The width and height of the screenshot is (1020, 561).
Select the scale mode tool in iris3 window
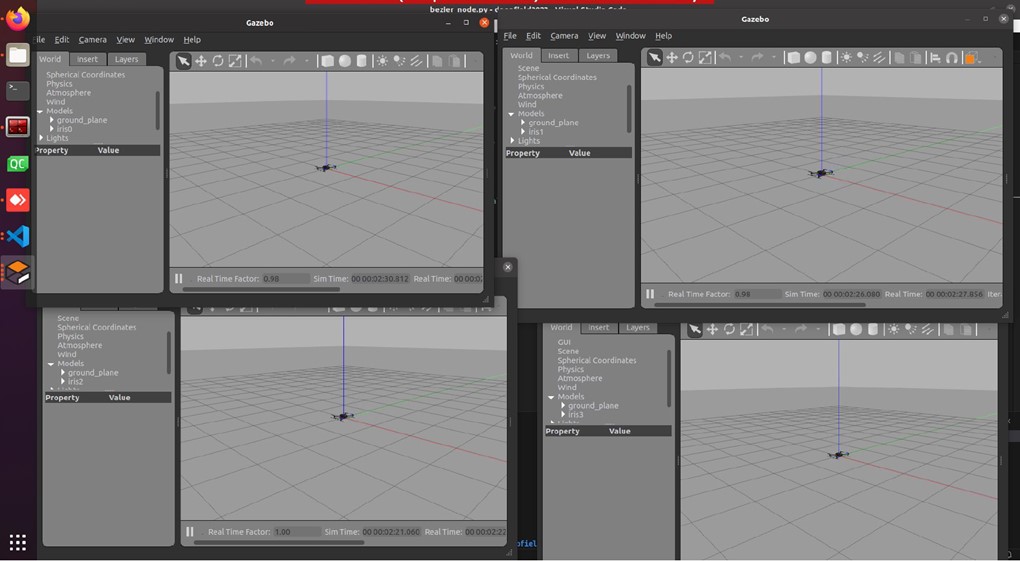tap(746, 330)
